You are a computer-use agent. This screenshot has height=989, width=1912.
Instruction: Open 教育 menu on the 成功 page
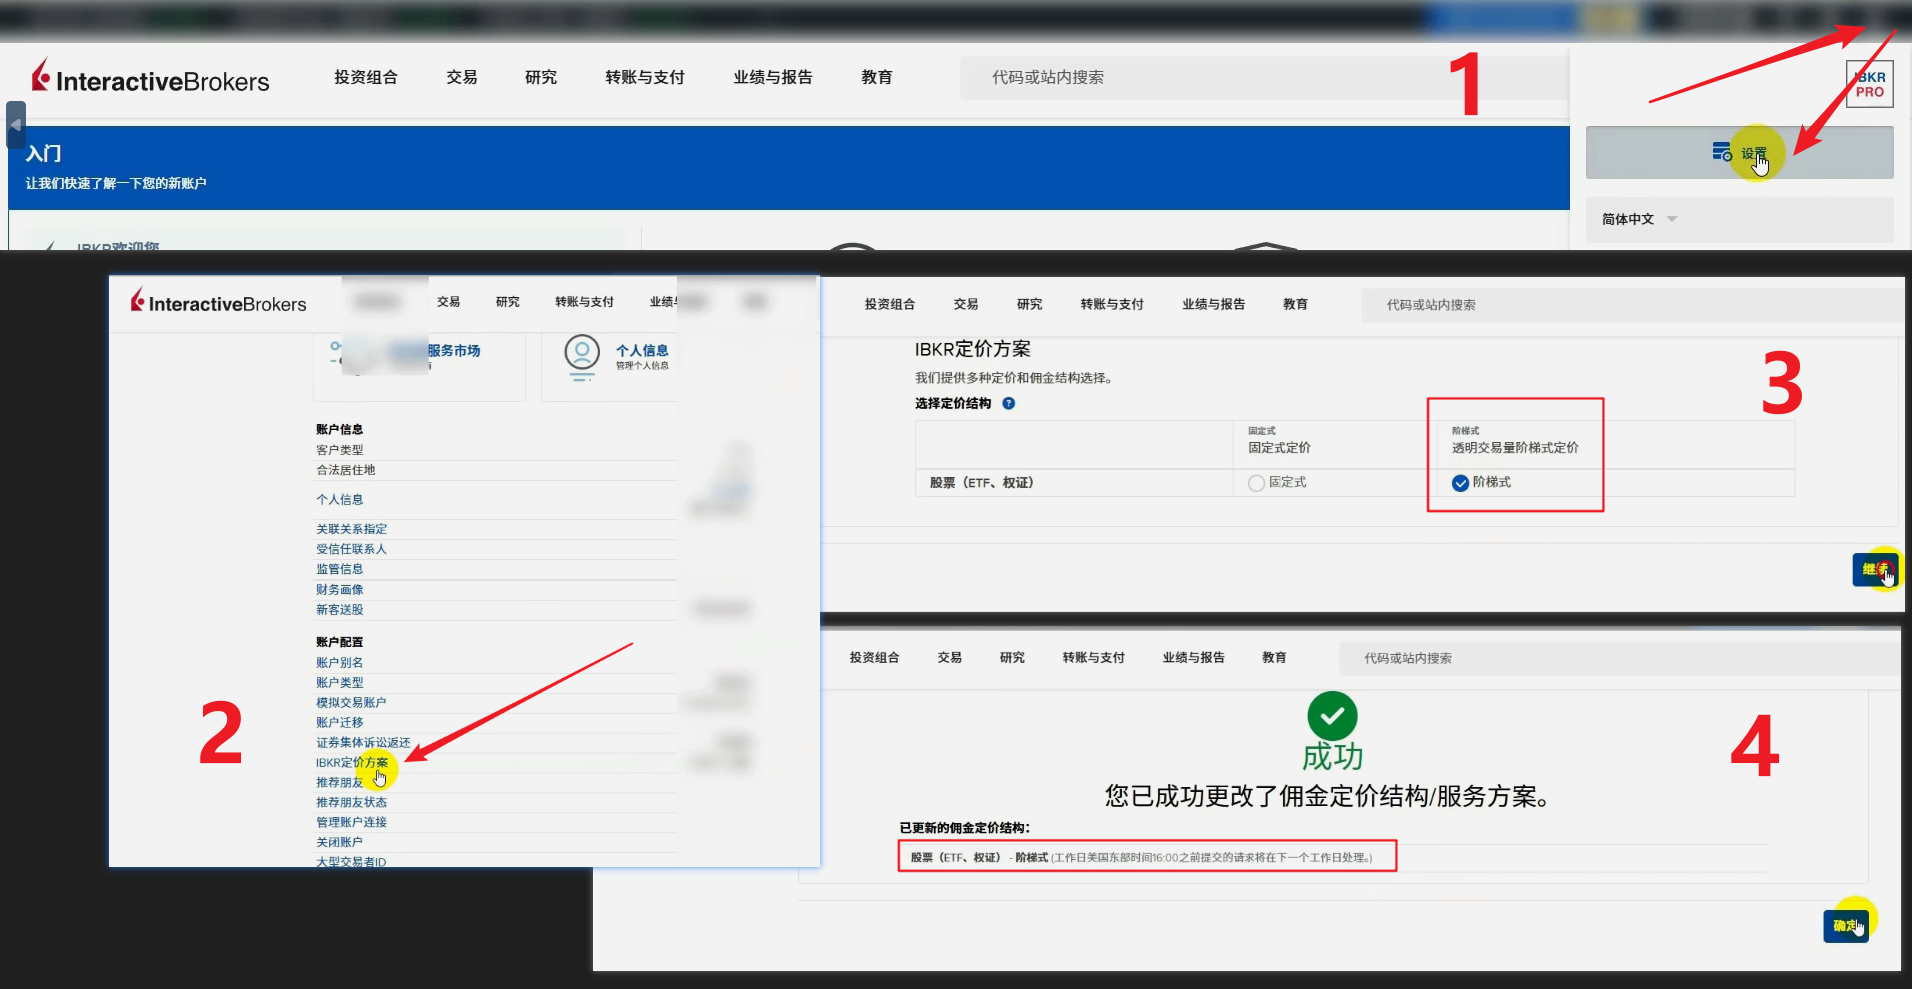coord(1274,657)
